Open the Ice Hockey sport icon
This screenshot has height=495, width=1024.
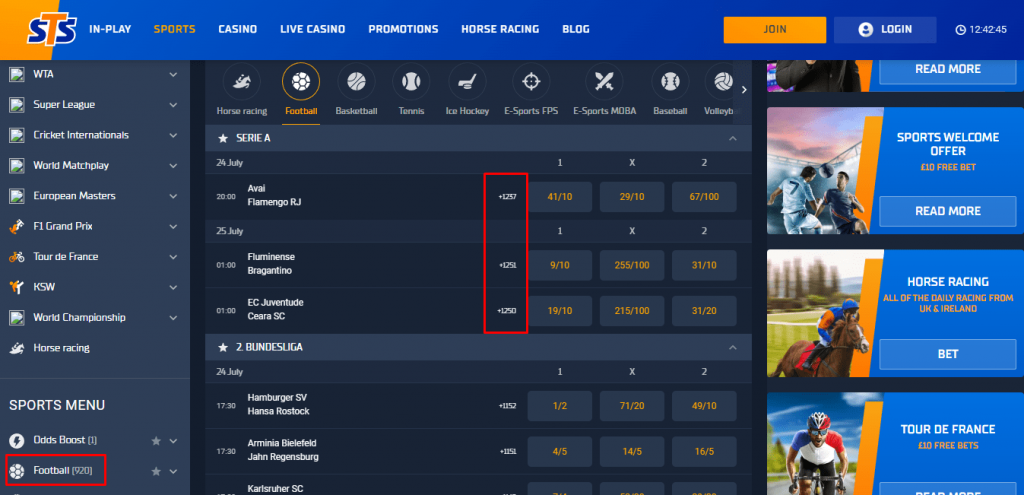[466, 81]
